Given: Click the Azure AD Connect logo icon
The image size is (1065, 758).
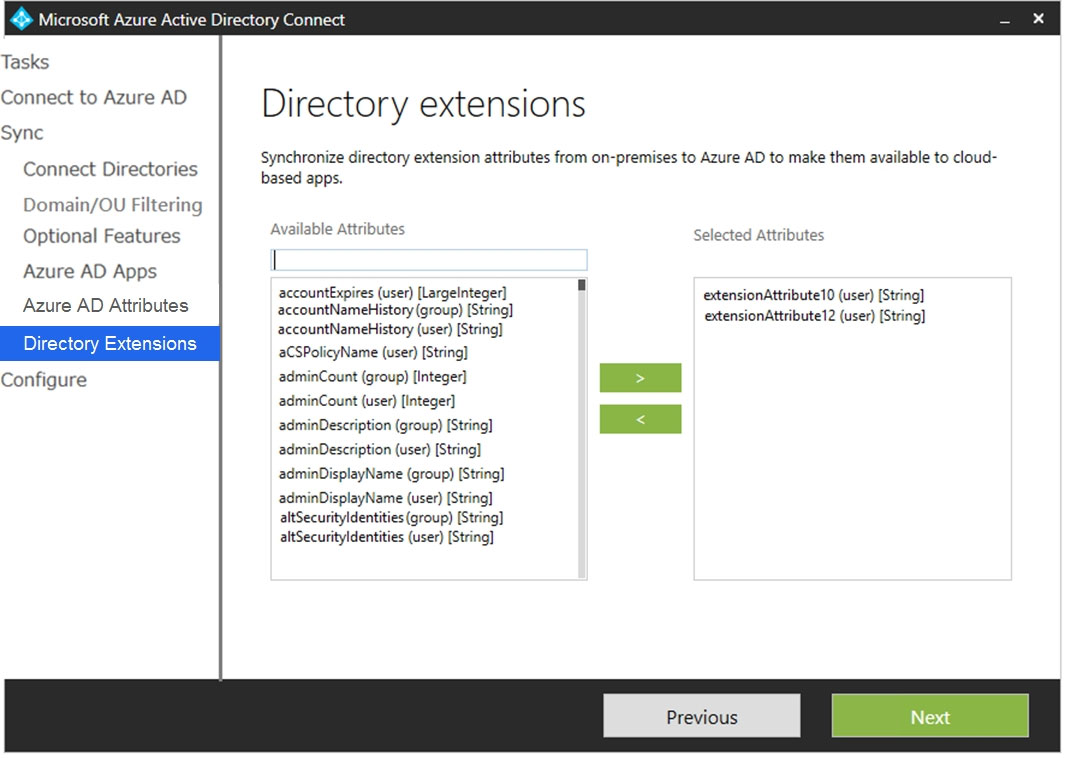Looking at the screenshot, I should point(22,18).
